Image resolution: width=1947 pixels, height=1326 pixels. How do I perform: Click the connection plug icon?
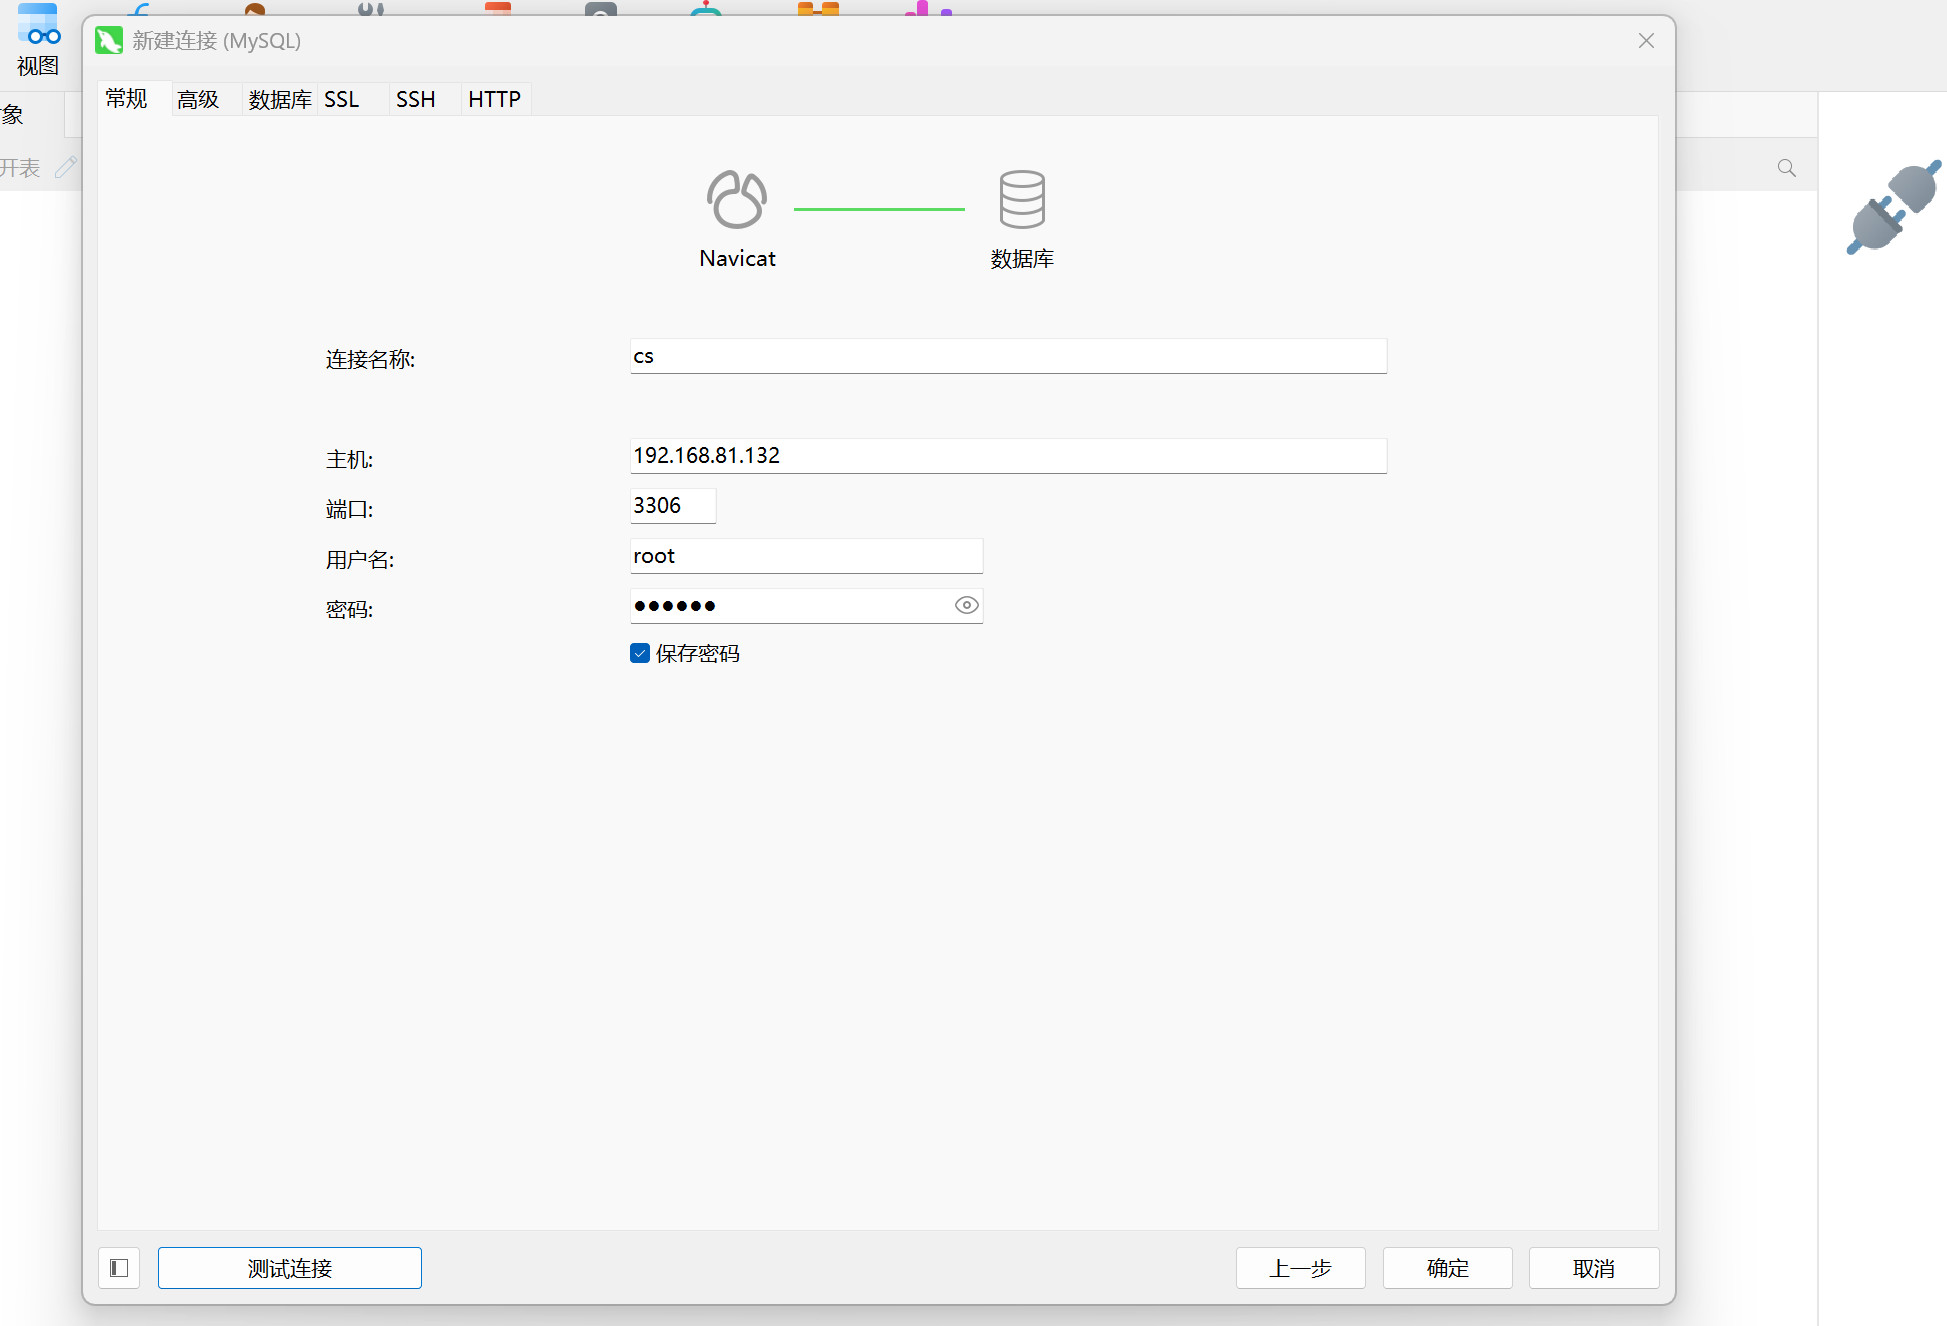point(1893,207)
